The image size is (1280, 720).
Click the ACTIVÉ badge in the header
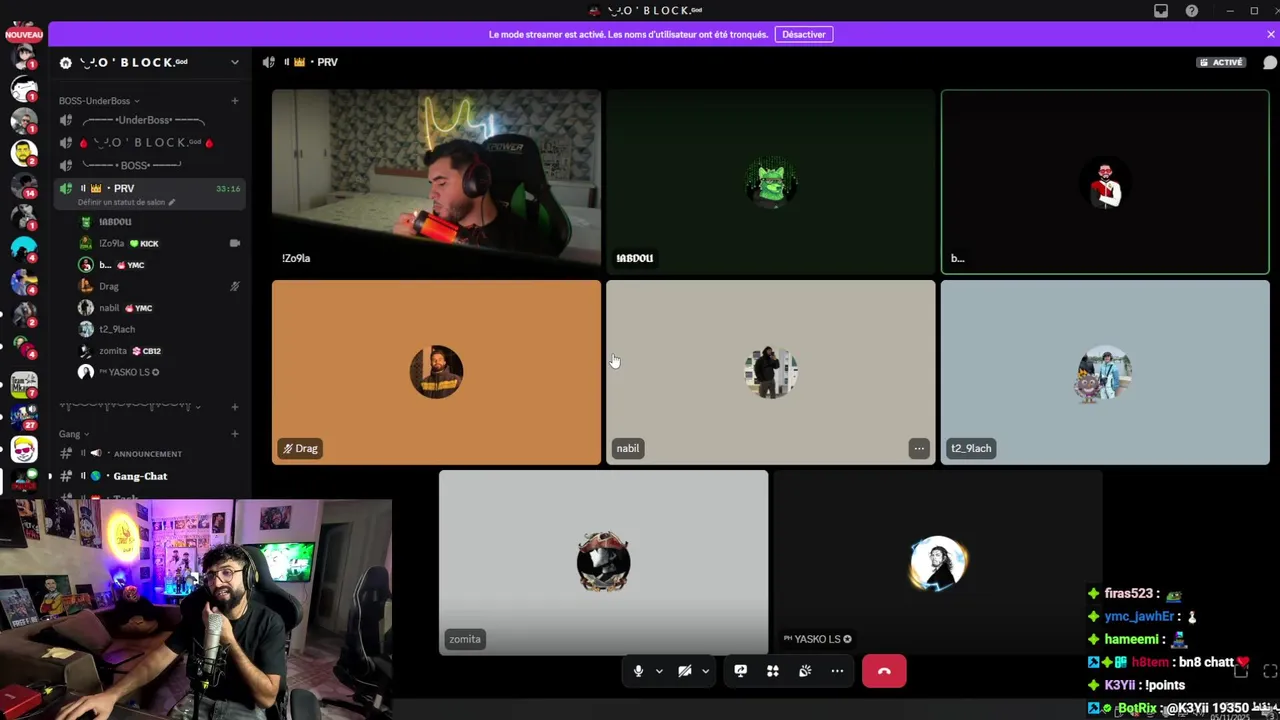(x=1222, y=62)
